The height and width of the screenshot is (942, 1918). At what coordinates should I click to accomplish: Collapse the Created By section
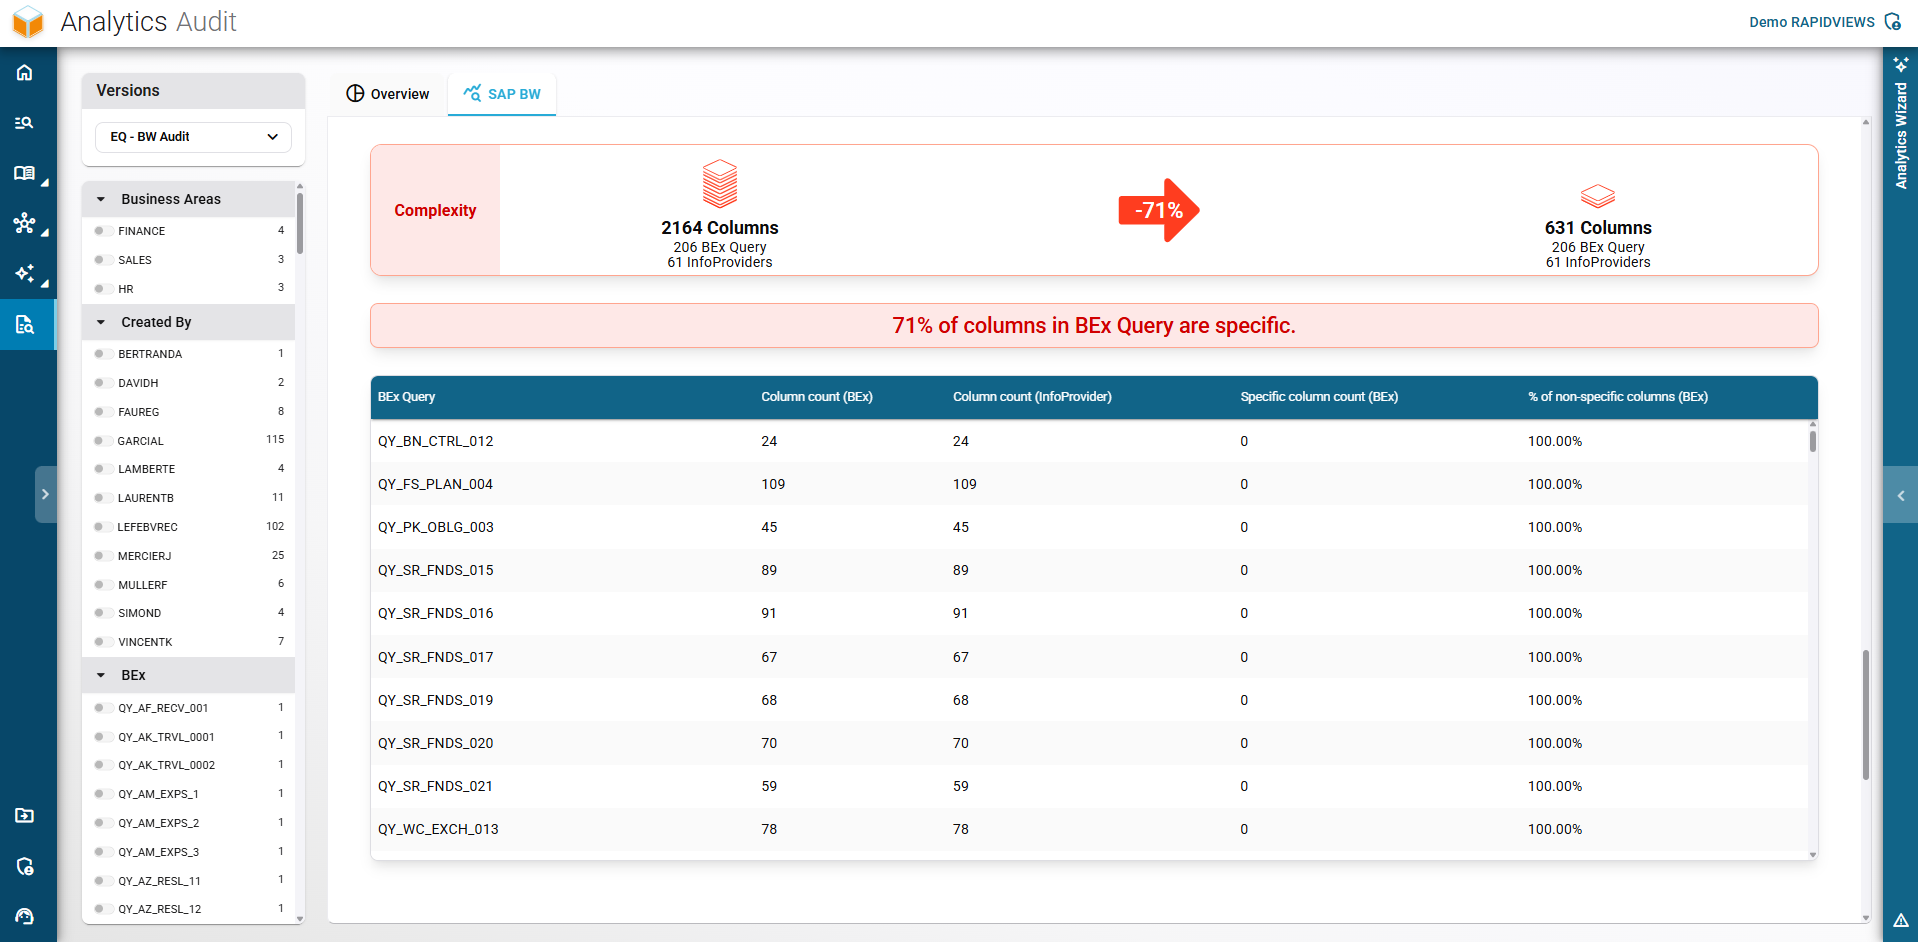pyautogui.click(x=101, y=322)
